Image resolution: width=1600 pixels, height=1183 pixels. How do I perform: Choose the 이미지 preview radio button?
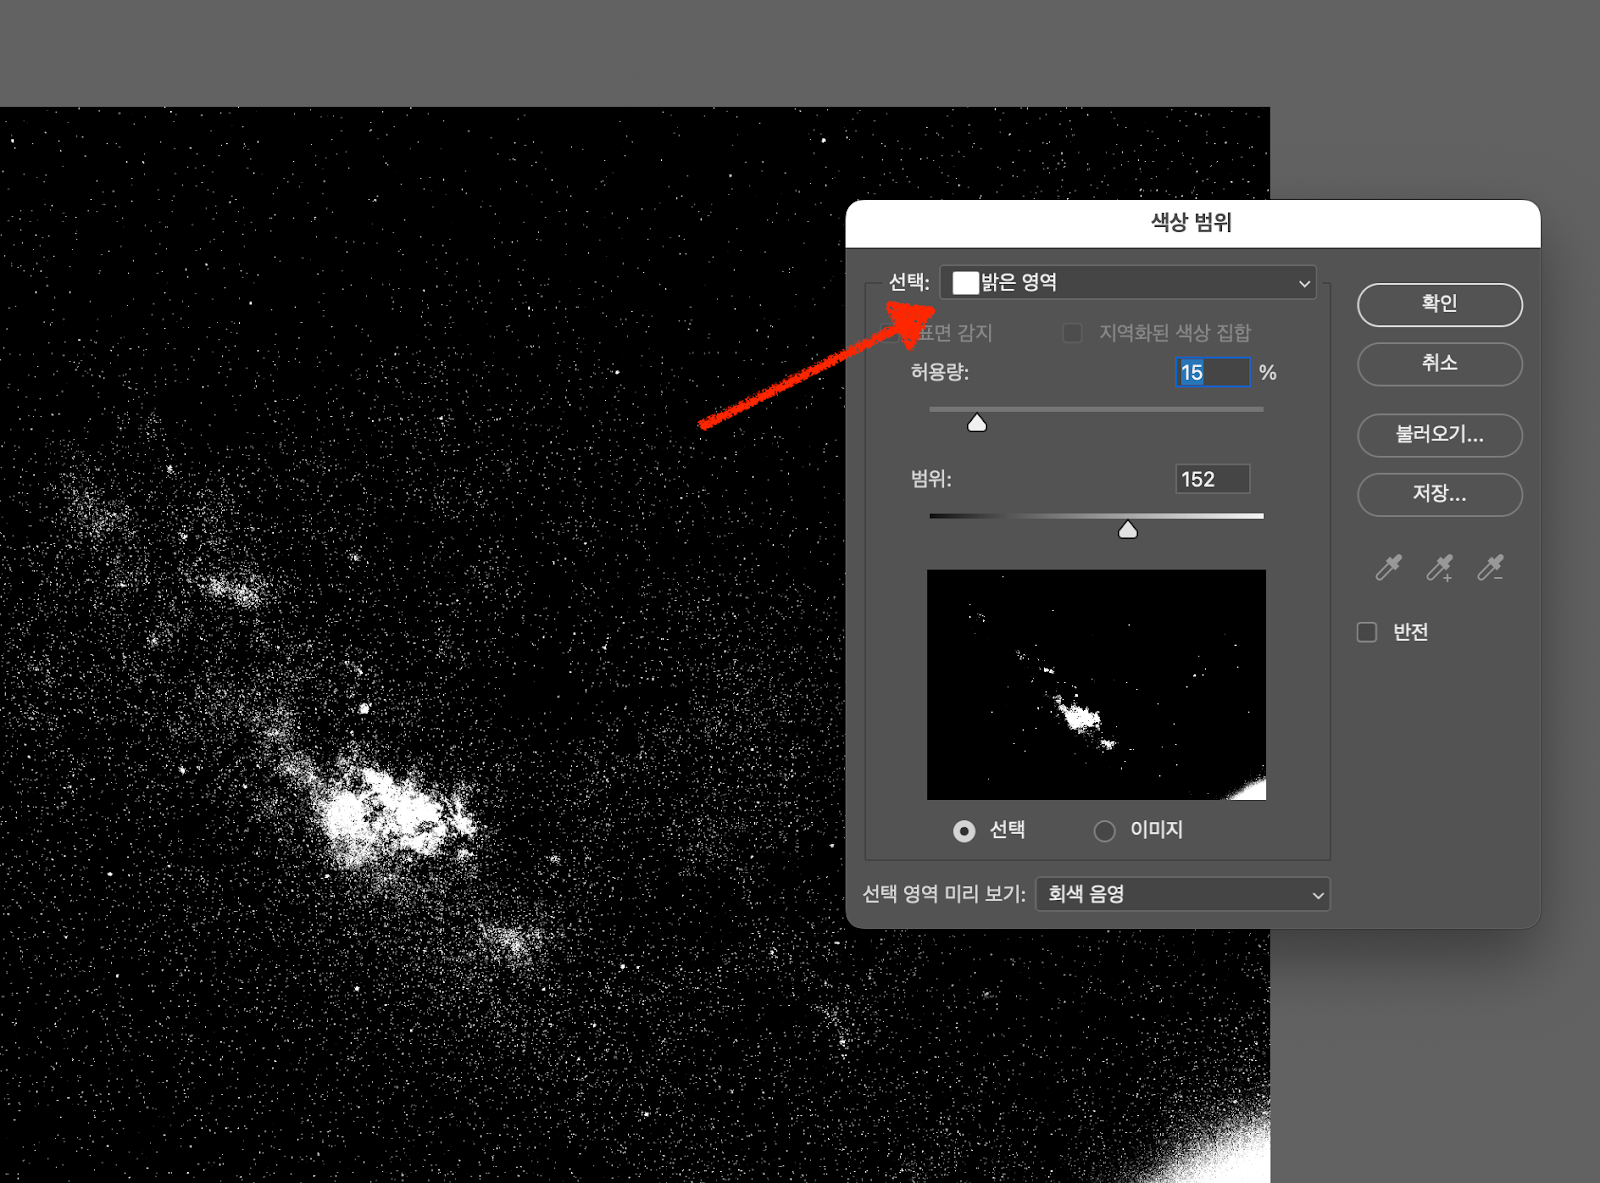[1104, 831]
